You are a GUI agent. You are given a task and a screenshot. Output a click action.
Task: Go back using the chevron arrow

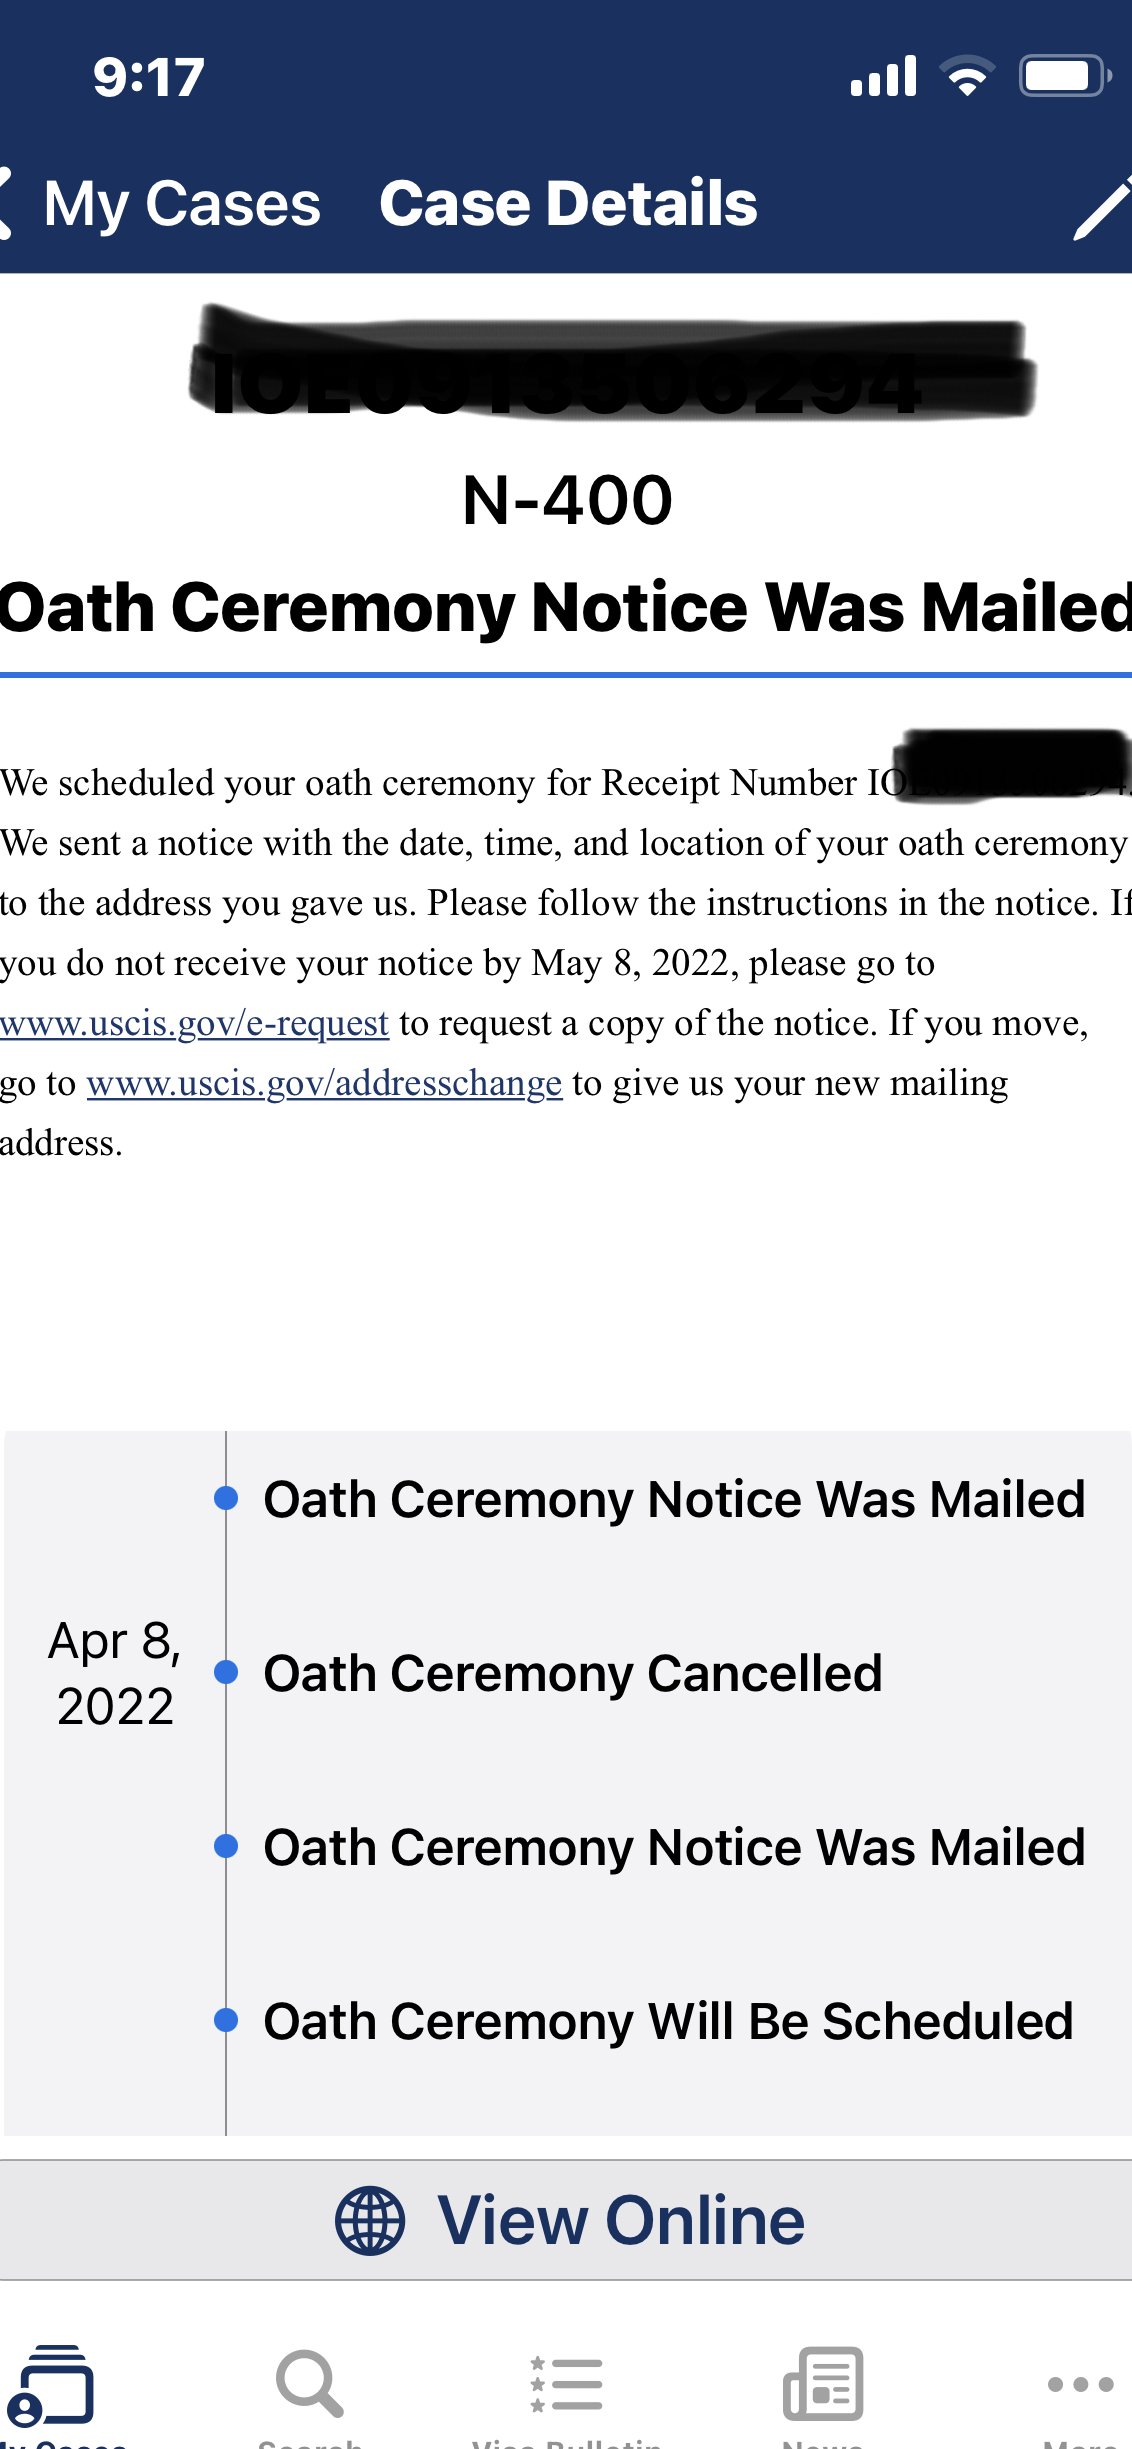point(6,204)
